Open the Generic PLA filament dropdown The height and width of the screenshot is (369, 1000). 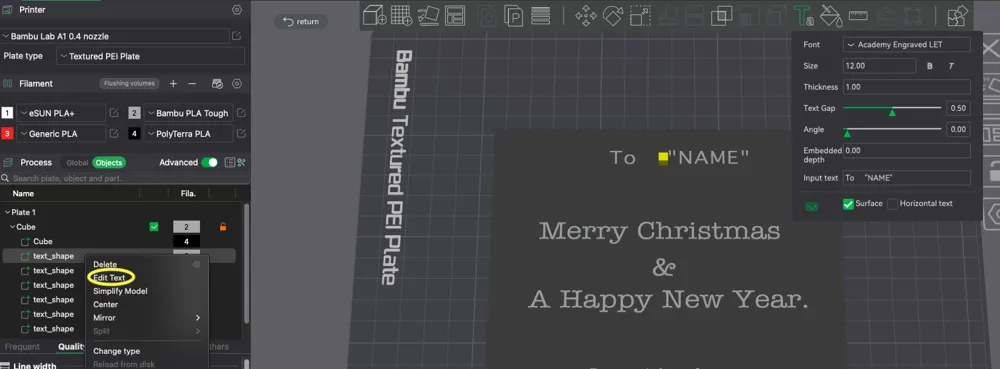[61, 134]
